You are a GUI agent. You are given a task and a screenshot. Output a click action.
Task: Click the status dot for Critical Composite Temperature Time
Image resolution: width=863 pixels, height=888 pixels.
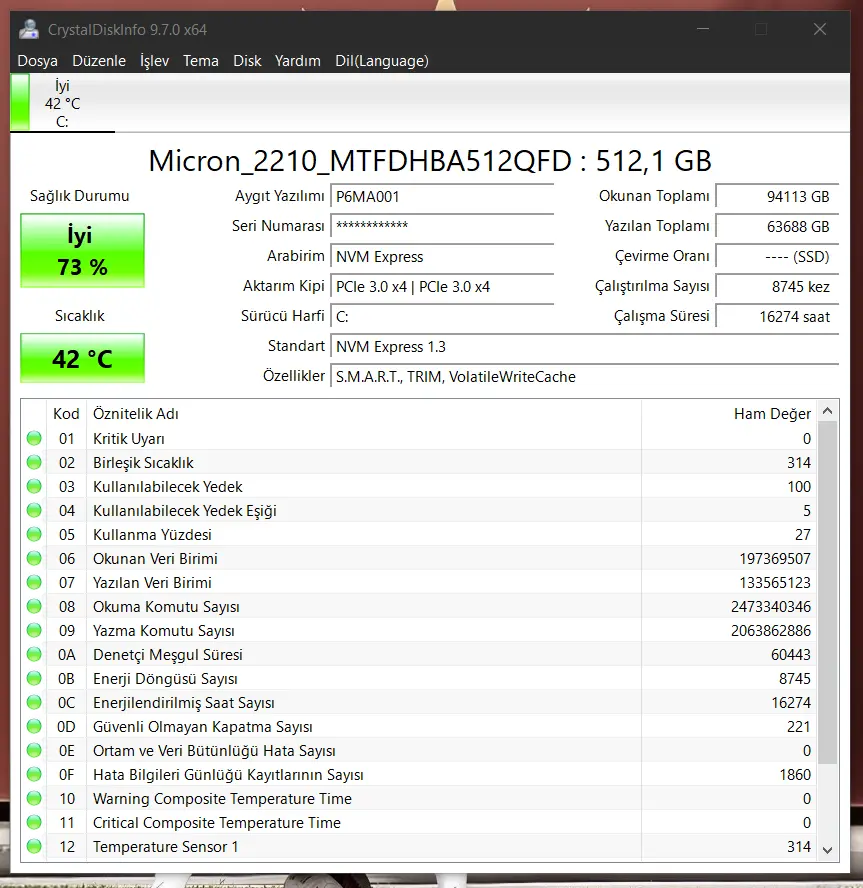34,822
